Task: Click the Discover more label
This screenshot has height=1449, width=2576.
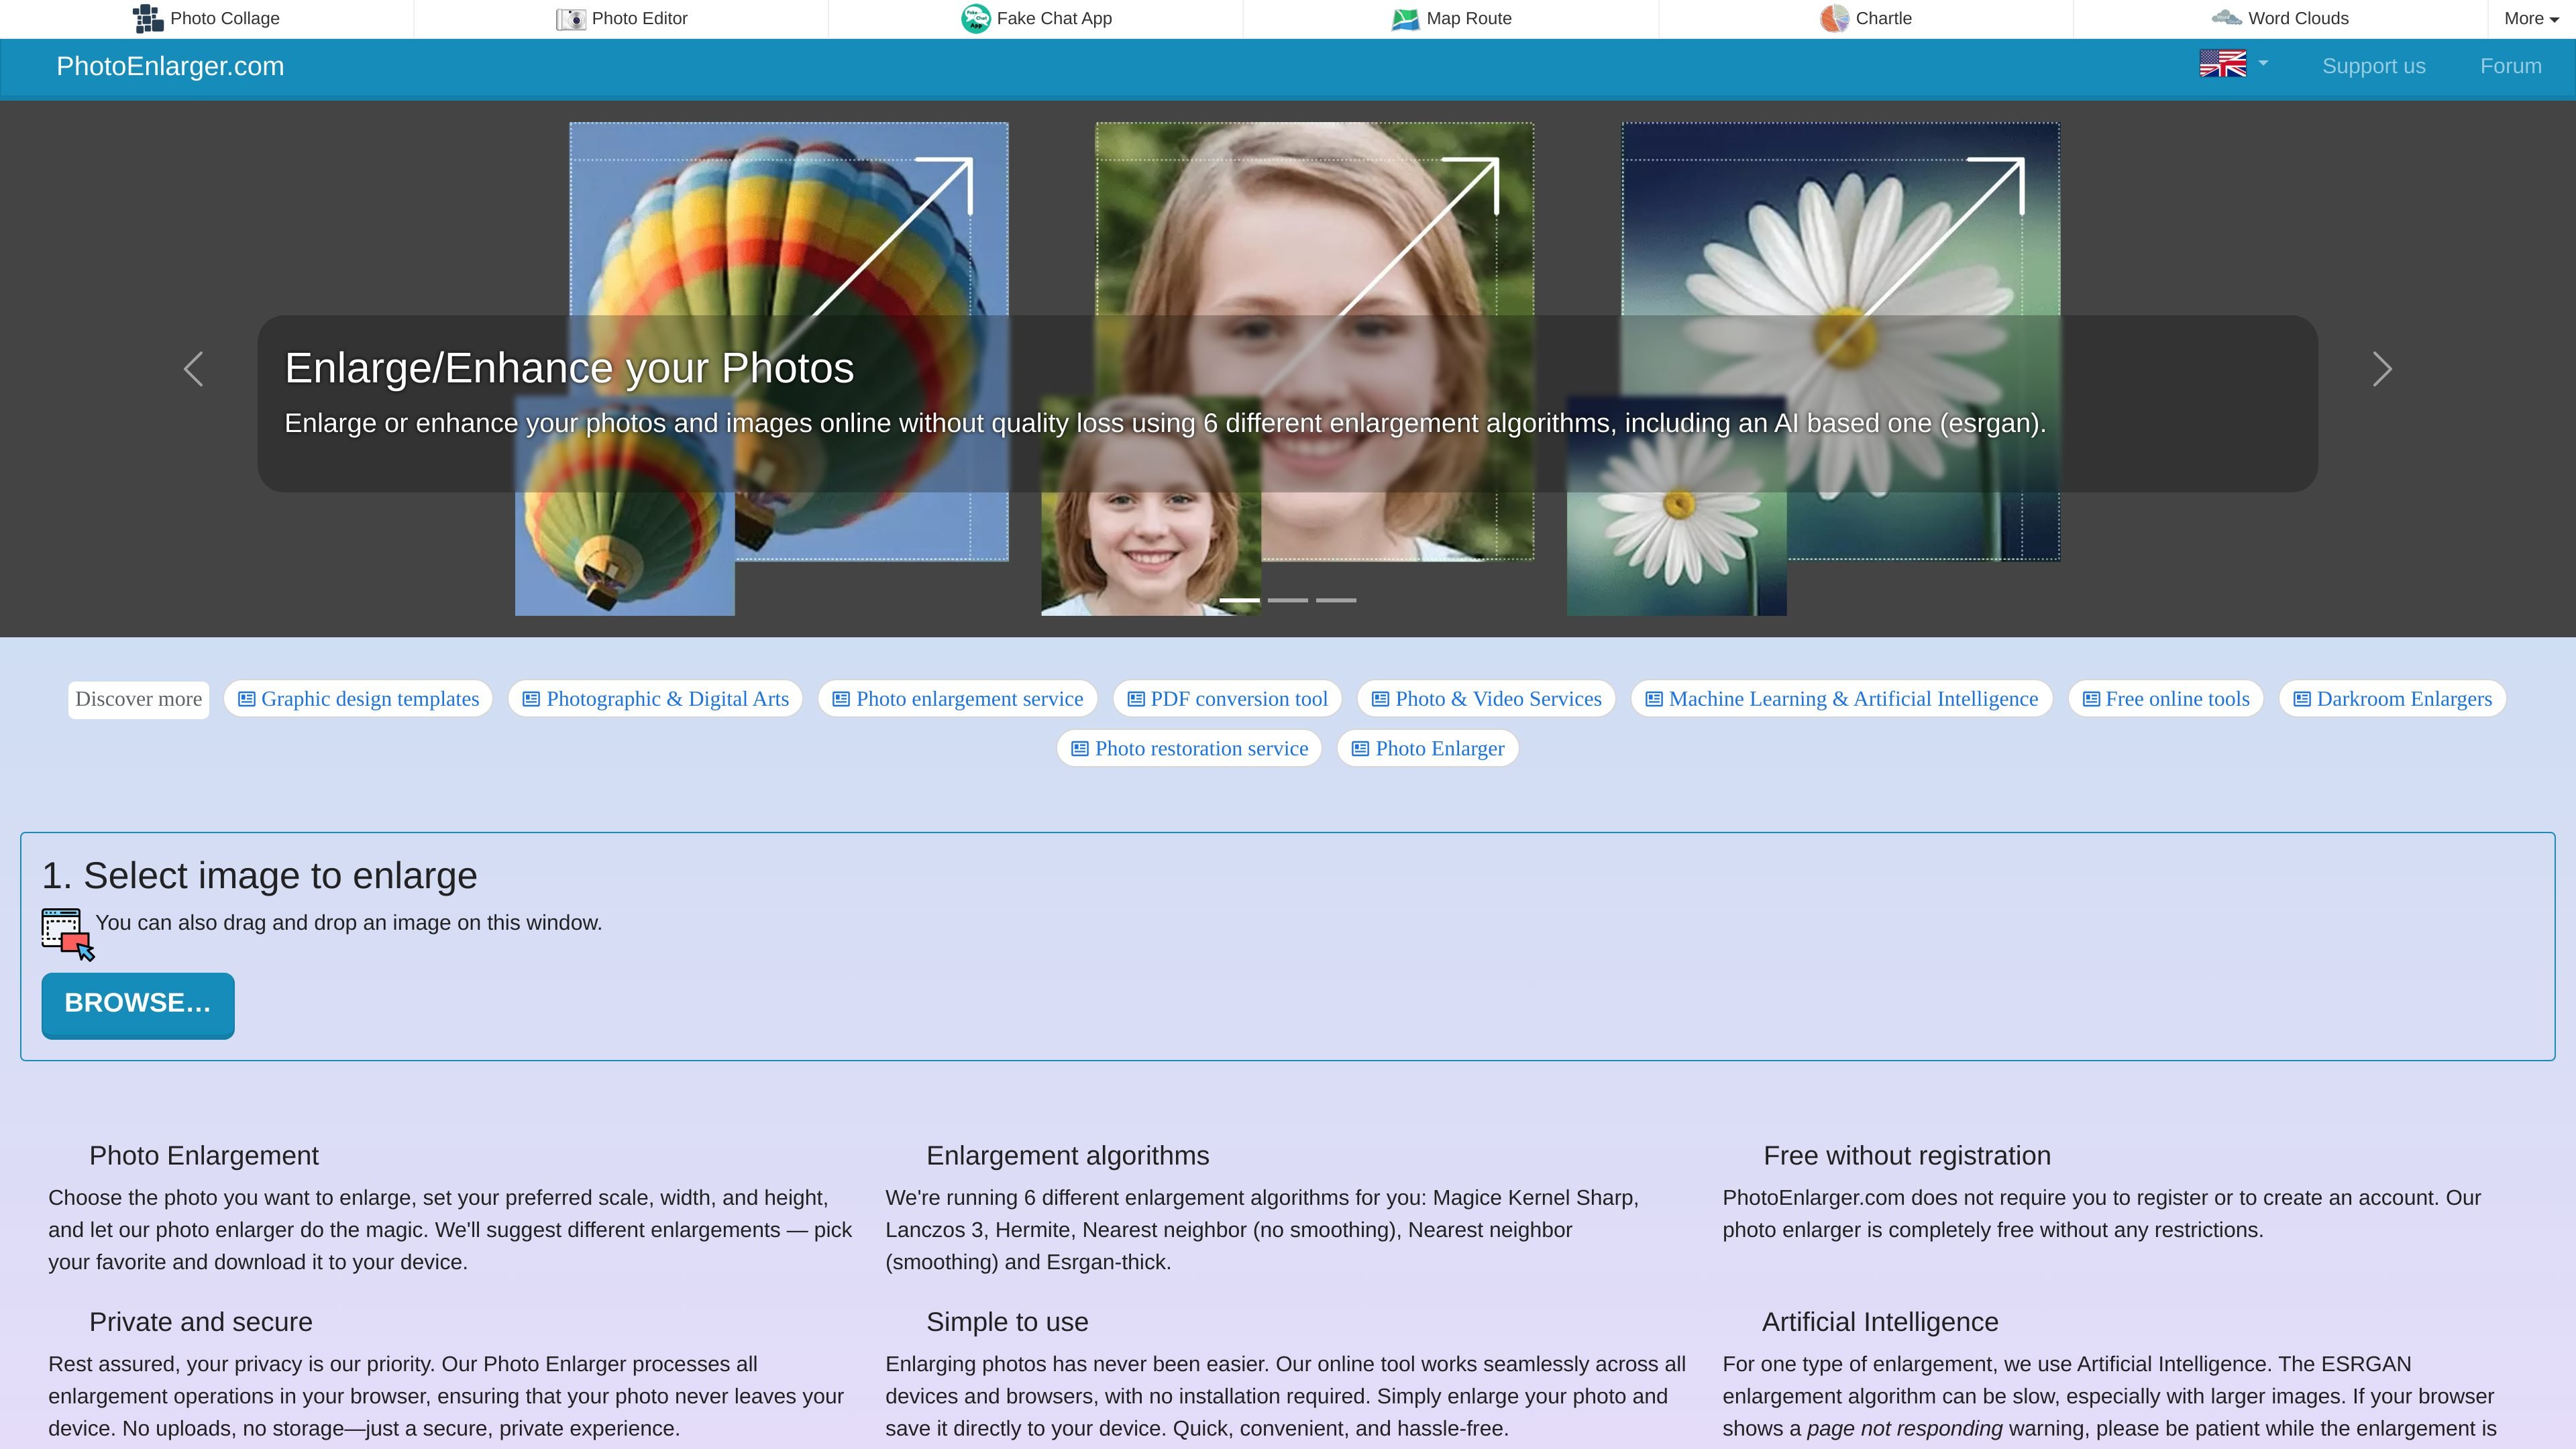Action: [139, 699]
